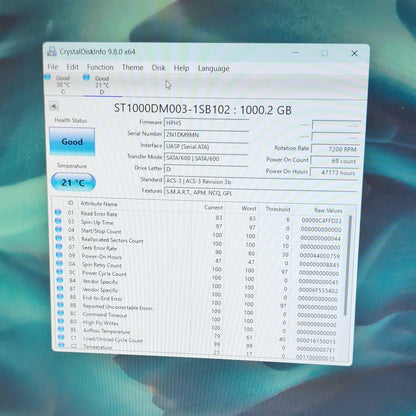Image resolution: width=416 pixels, height=416 pixels.
Task: Click status icon for Airflow Temperature
Action: tap(61, 329)
